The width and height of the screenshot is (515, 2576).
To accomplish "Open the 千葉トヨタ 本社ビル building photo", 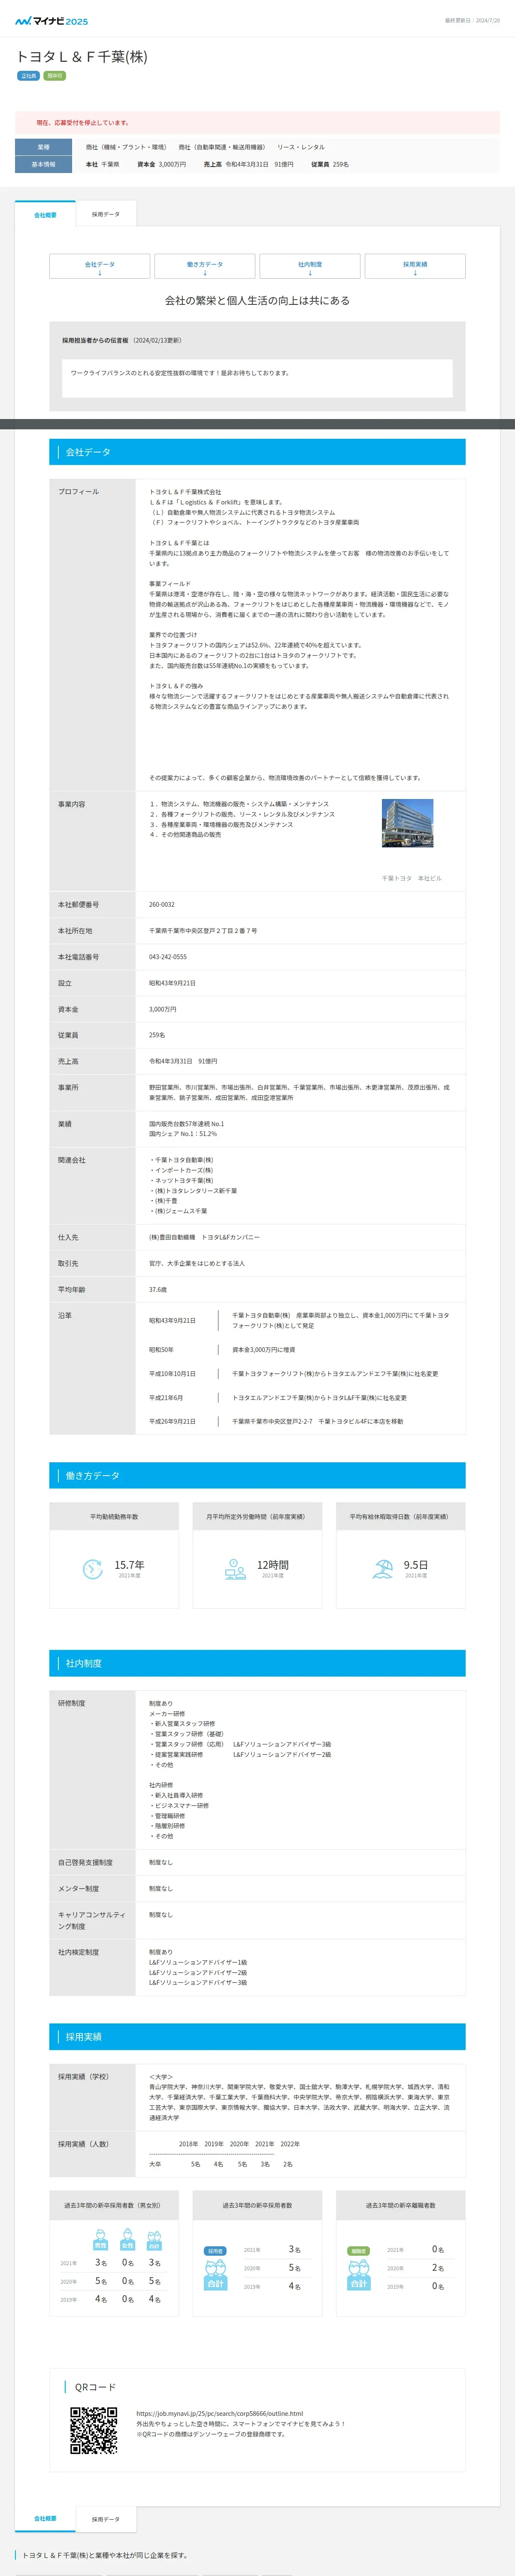I will (x=408, y=823).
